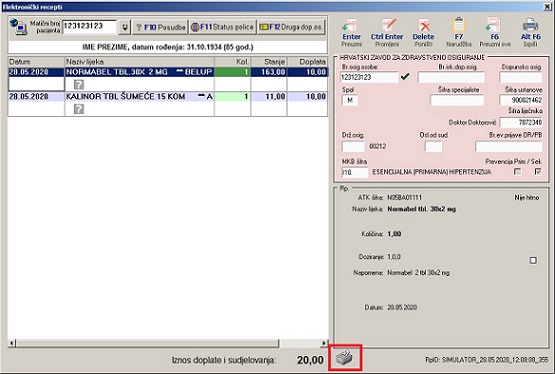Click Br.osig.osobe input field
The height and width of the screenshot is (374, 555).
pyautogui.click(x=369, y=77)
